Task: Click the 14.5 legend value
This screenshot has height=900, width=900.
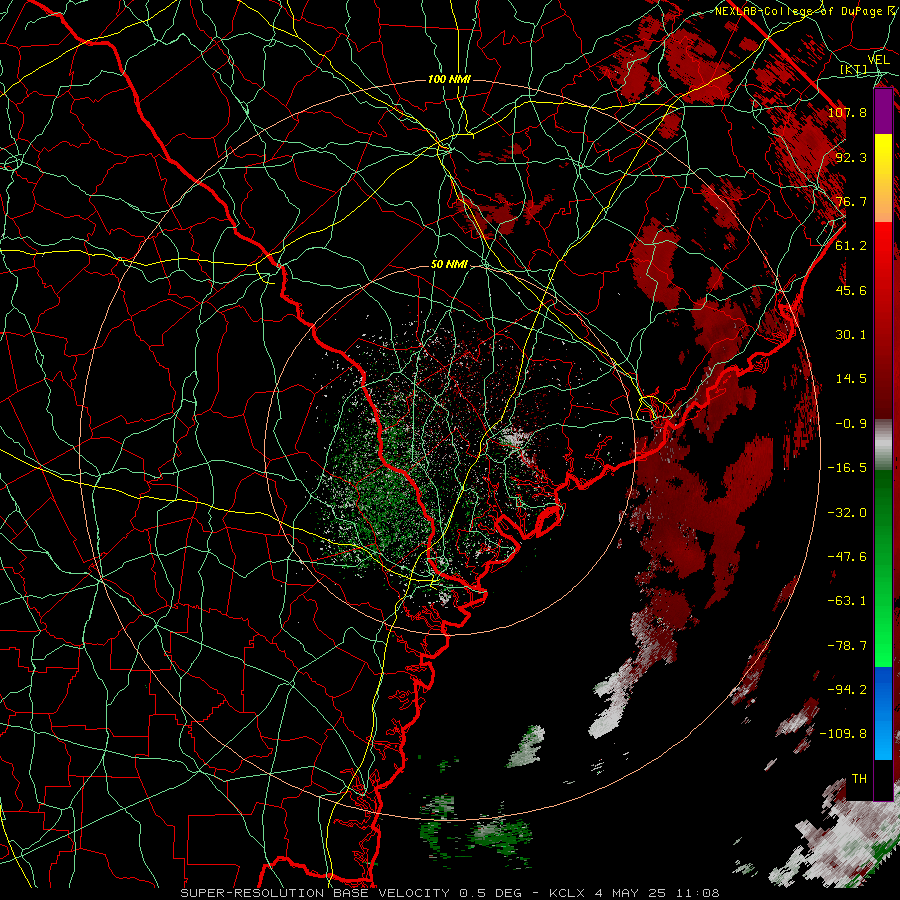Action: [x=851, y=379]
